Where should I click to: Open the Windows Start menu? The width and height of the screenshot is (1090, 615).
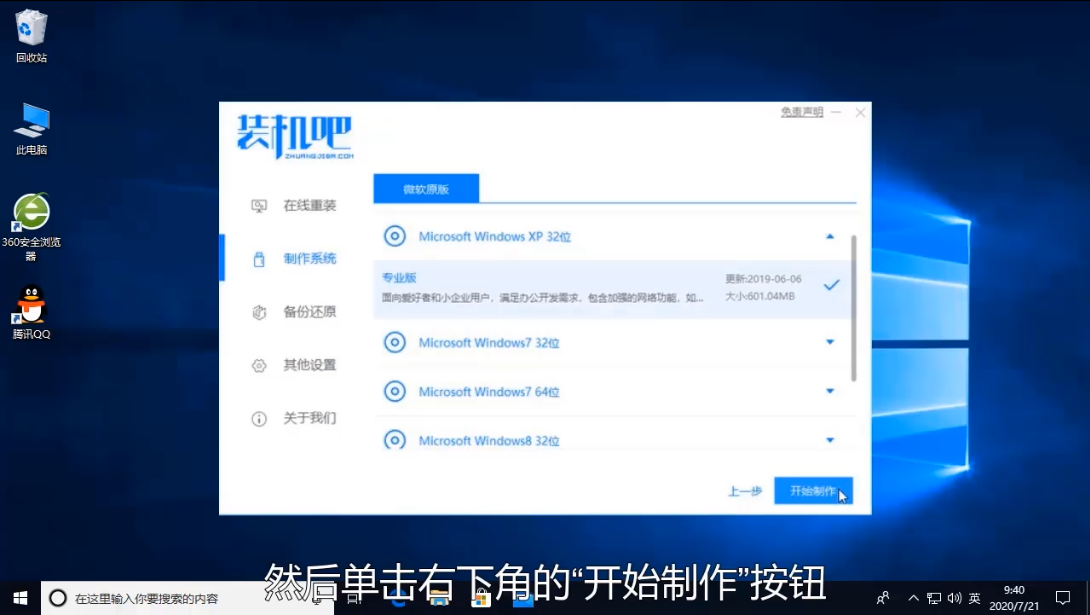[x=20, y=598]
